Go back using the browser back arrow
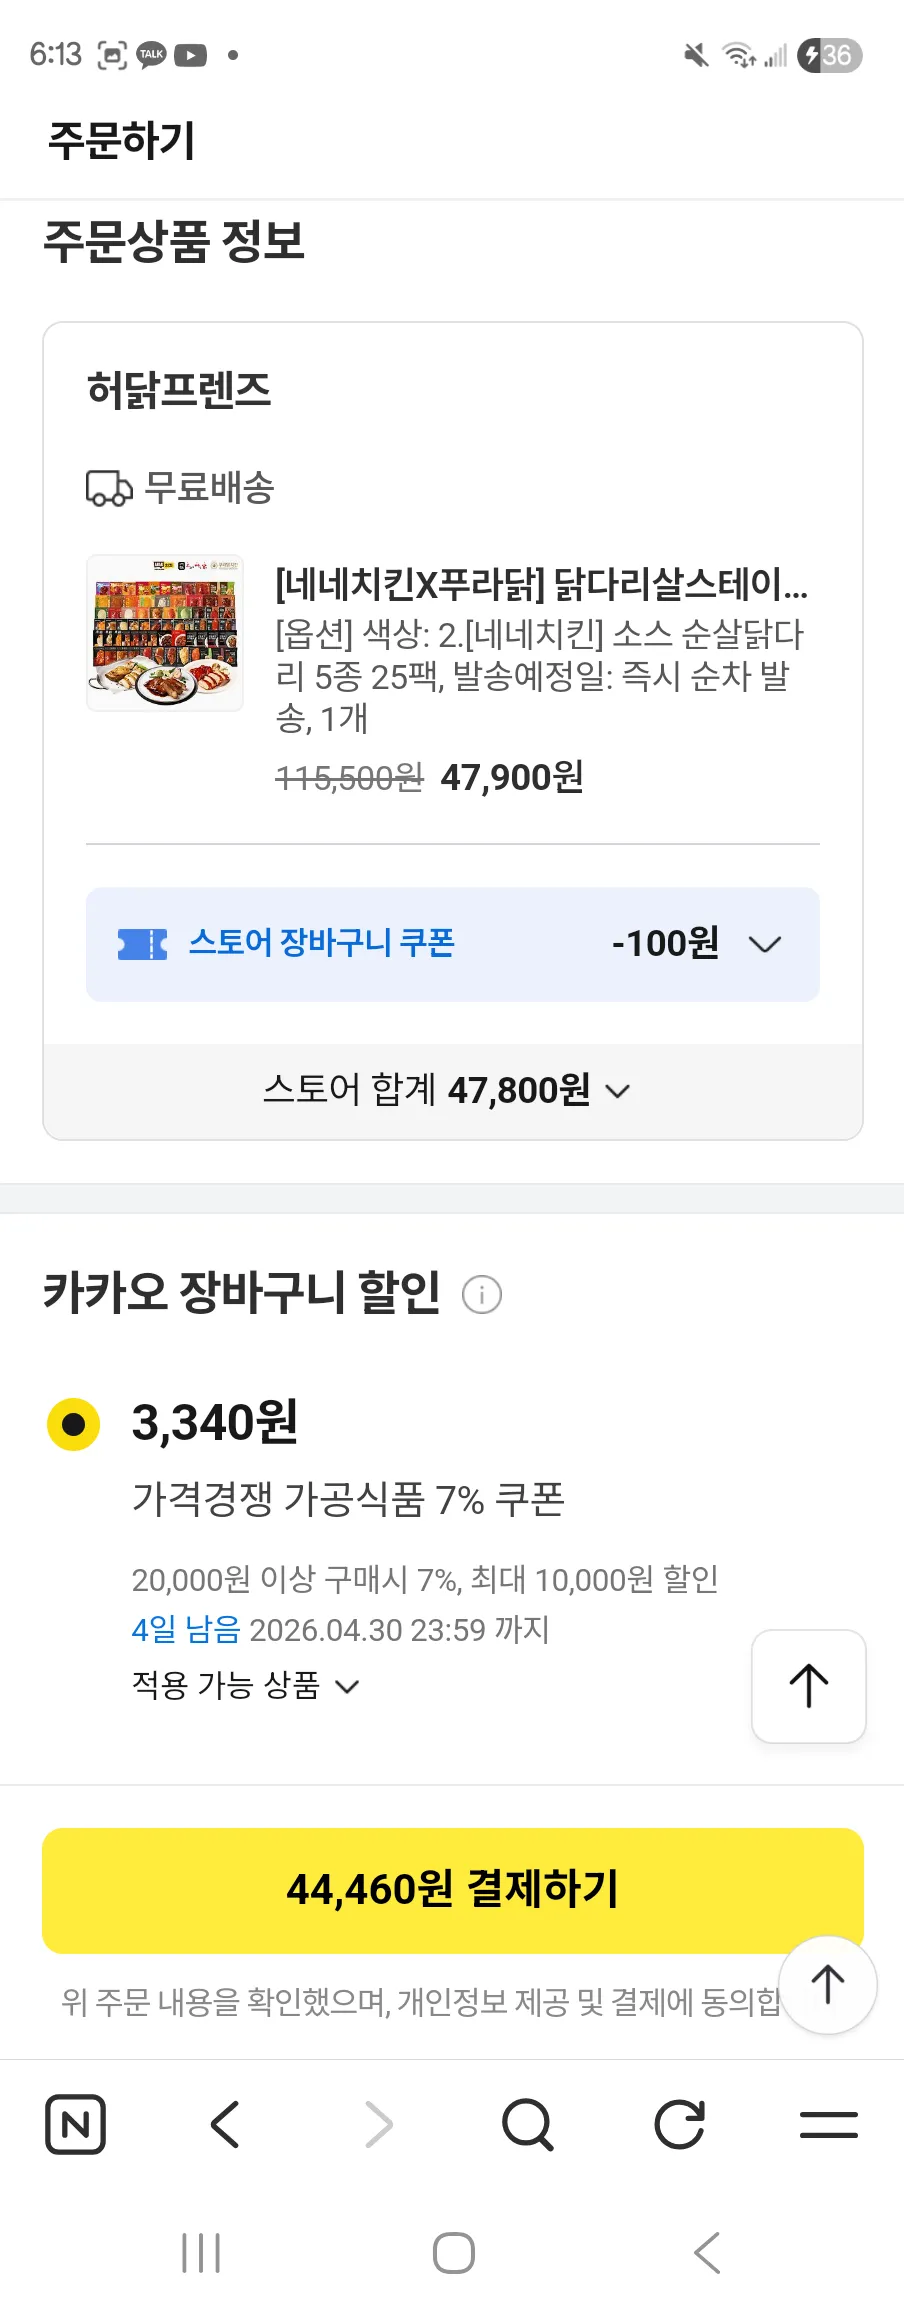The width and height of the screenshot is (904, 2316). click(226, 2124)
